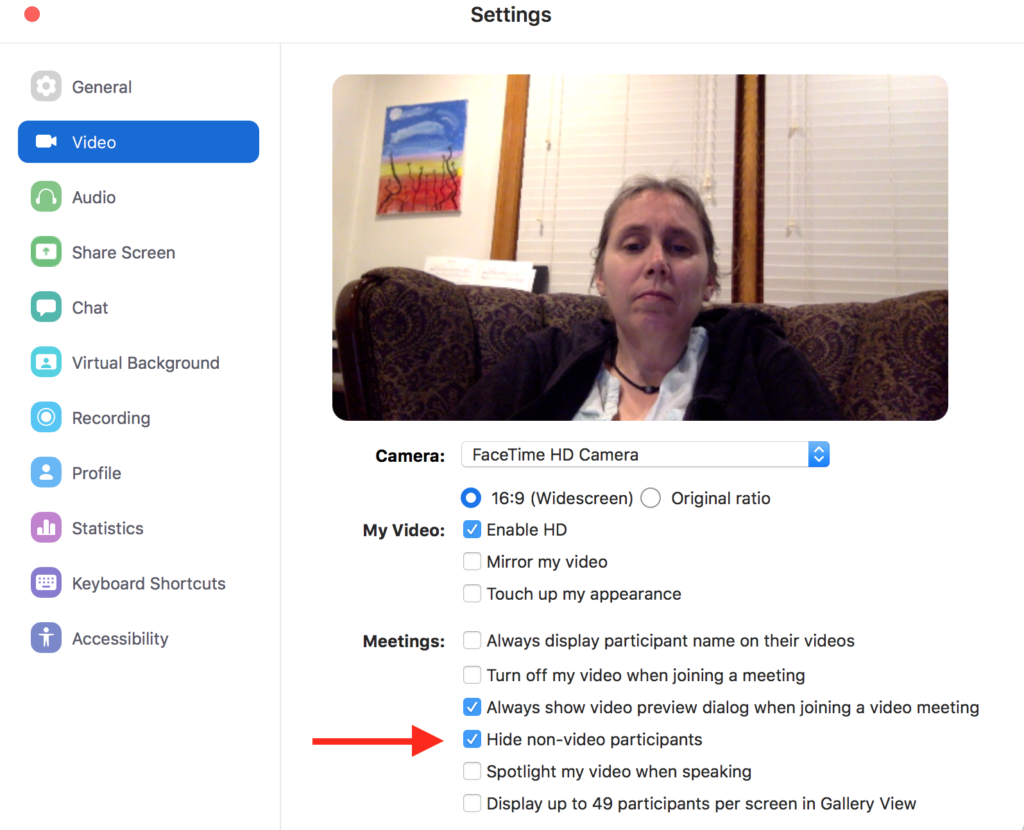Screen dimensions: 1024x830
Task: Open the Accessibility figure icon
Action: point(46,638)
